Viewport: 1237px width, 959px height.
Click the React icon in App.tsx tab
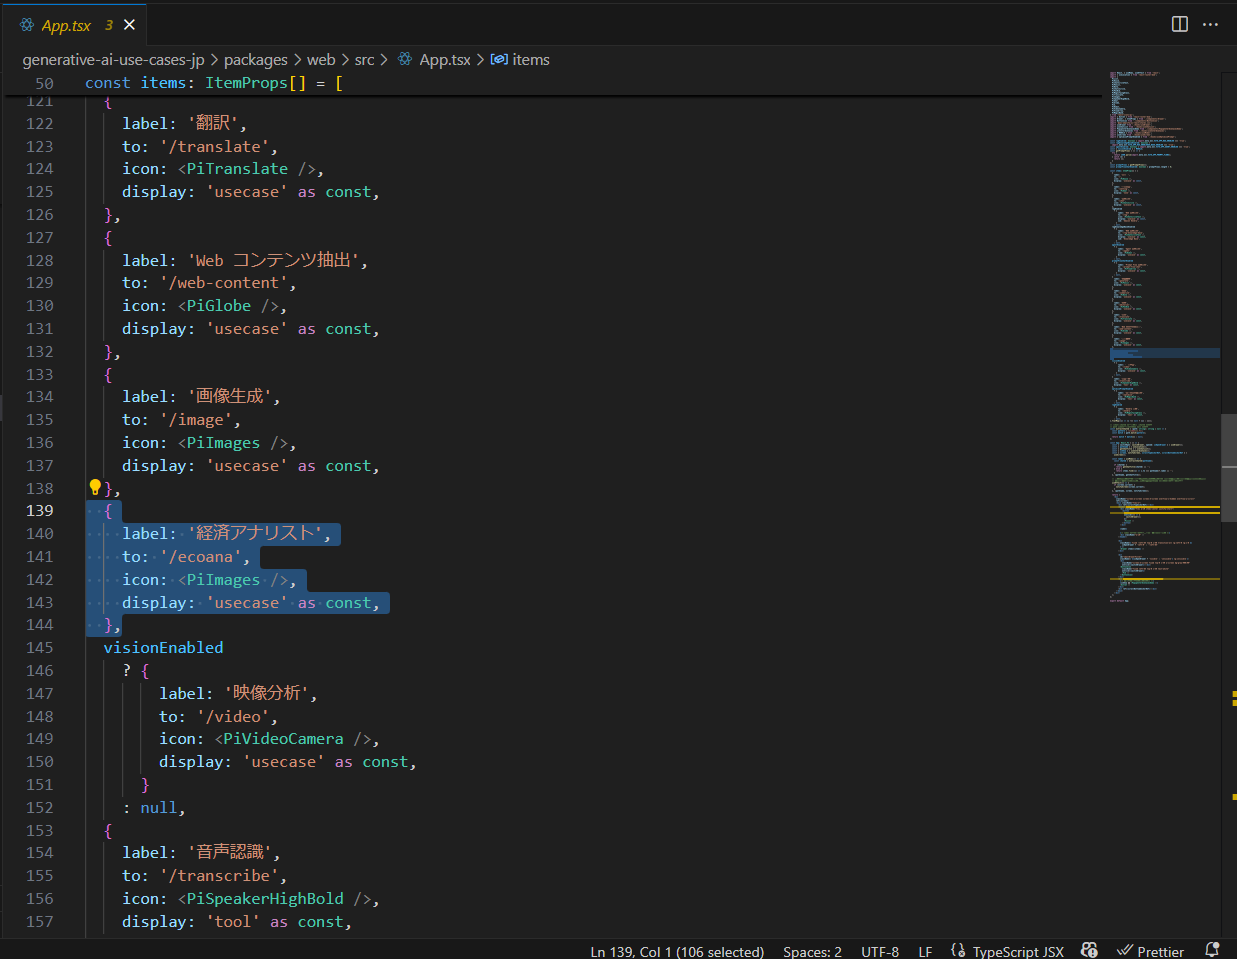click(27, 25)
